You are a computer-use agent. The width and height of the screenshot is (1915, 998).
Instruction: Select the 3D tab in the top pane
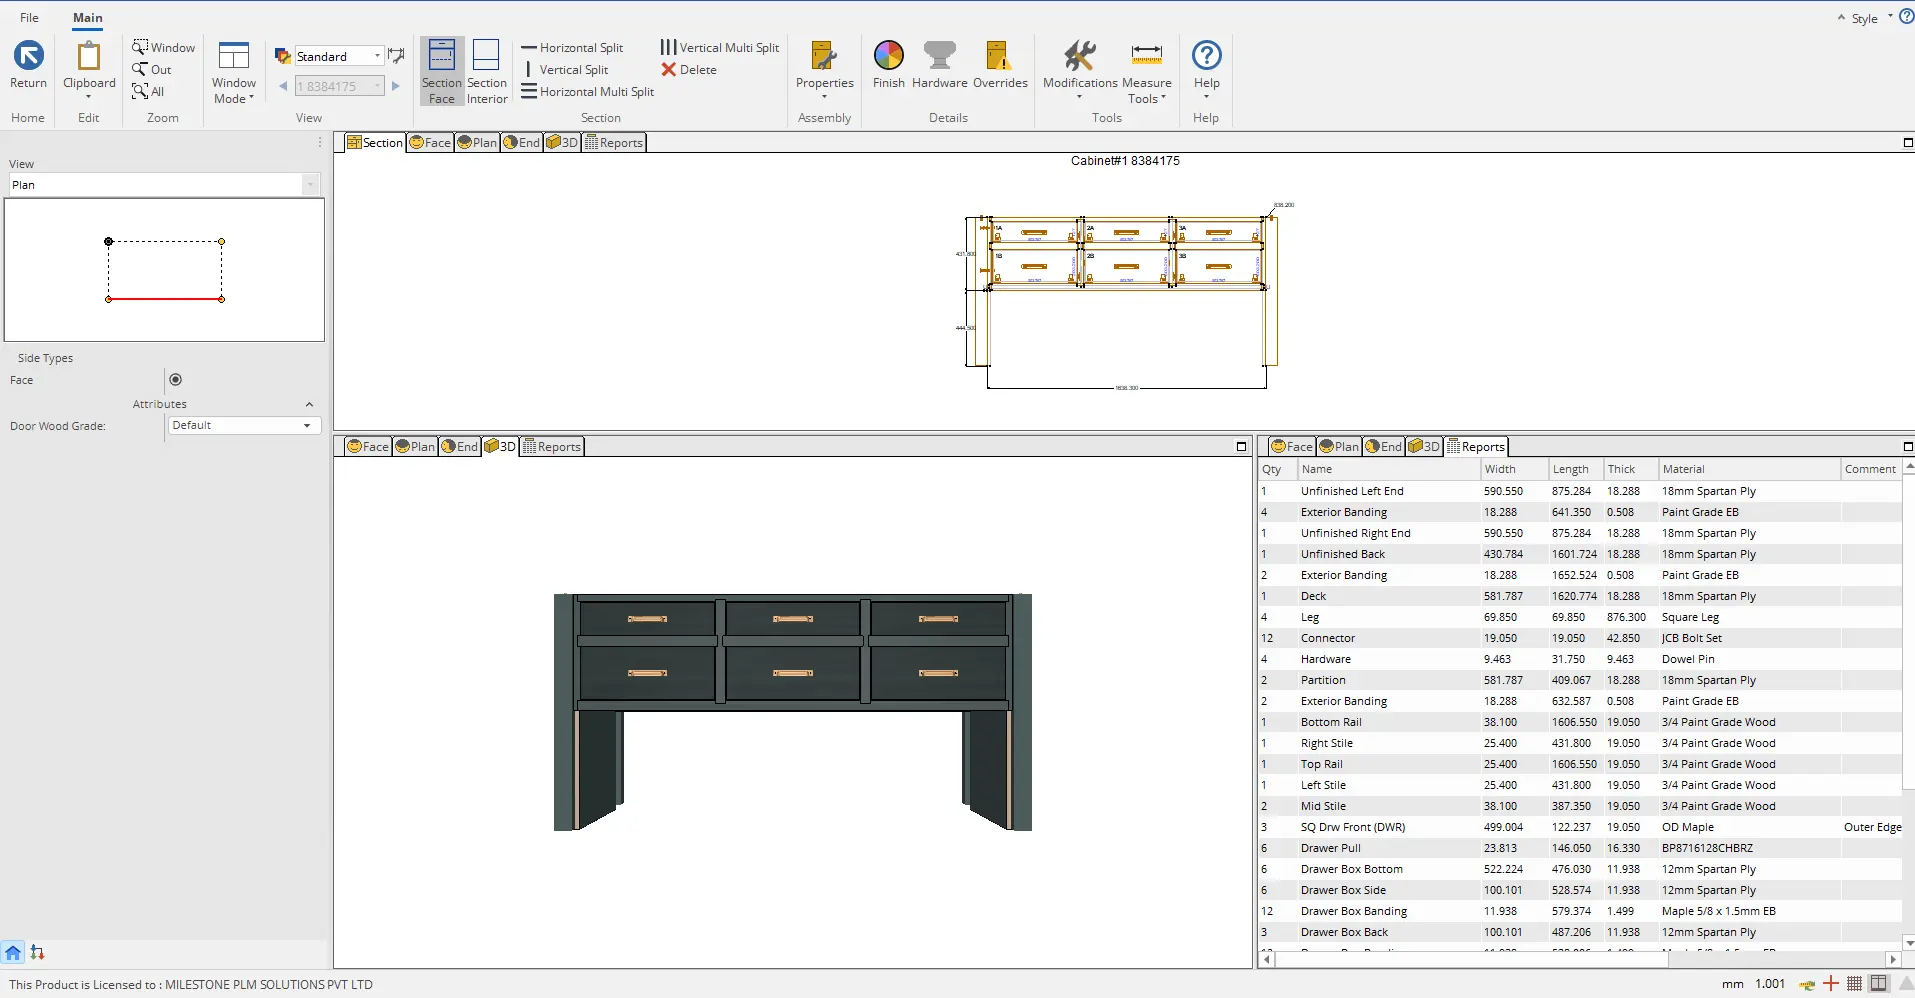[562, 142]
